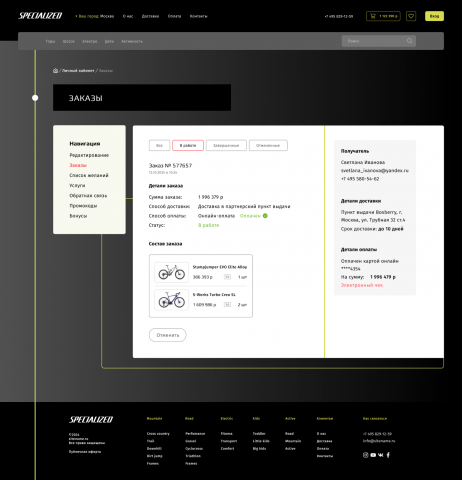Open 'Публичная оферта' footer link

(x=85, y=452)
